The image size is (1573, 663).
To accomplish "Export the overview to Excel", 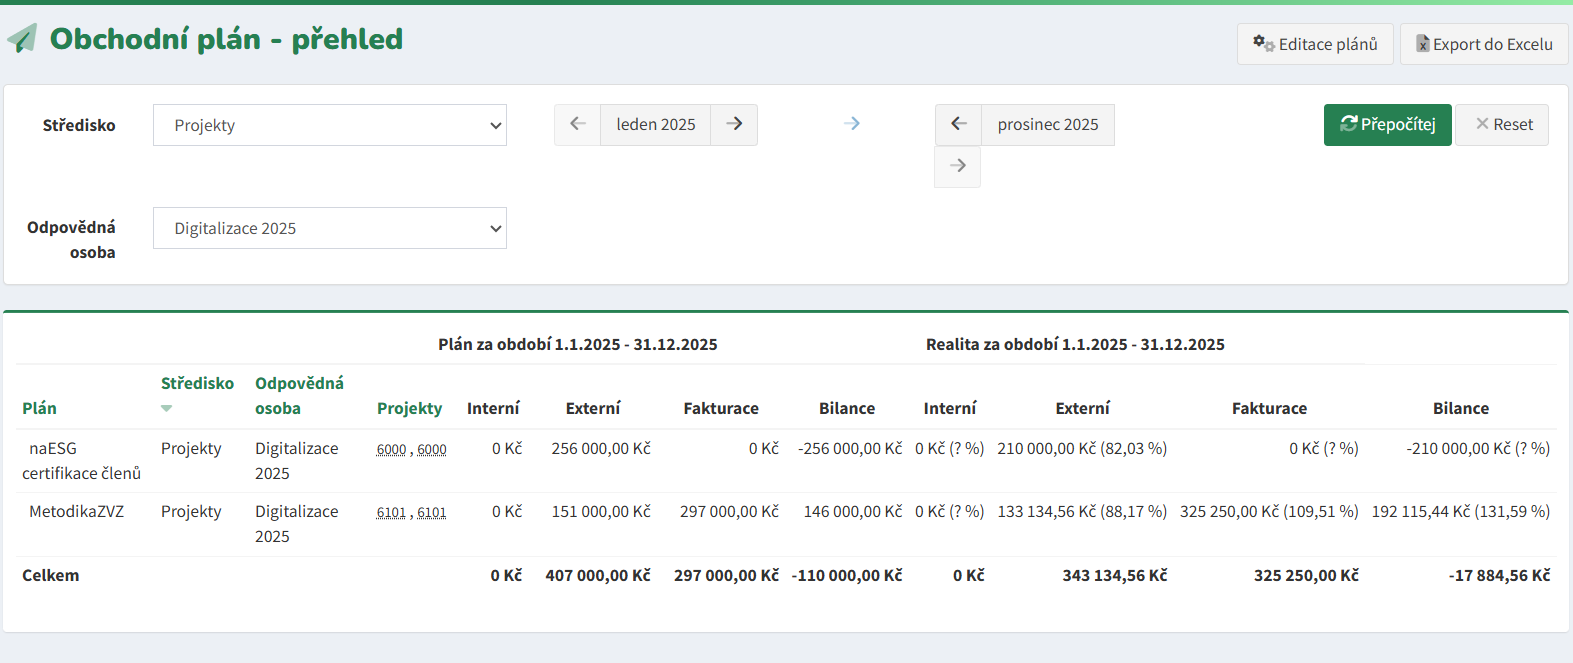I will point(1484,44).
